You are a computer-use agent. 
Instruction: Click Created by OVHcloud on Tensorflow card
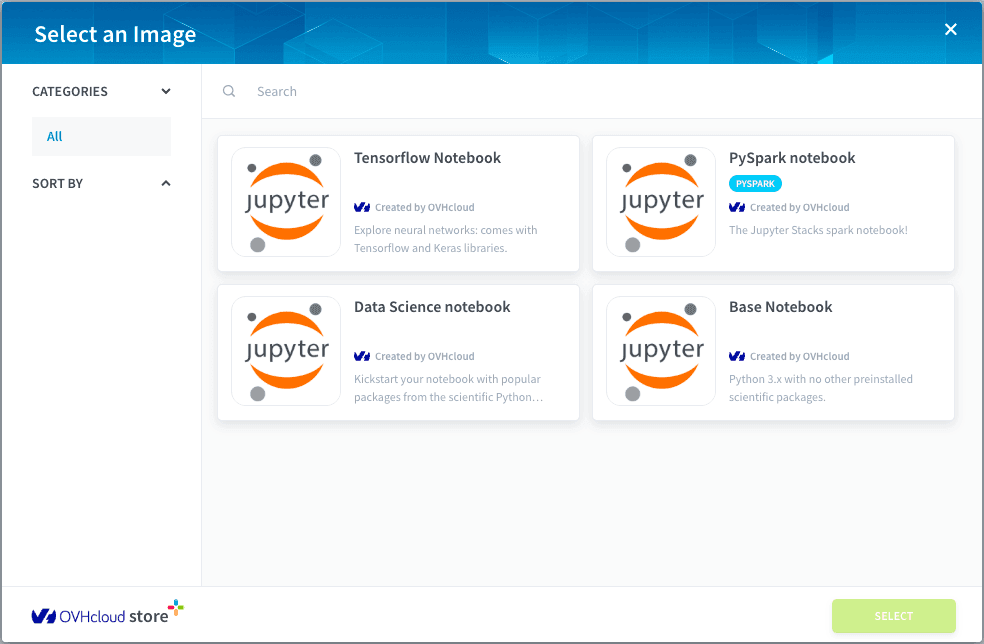click(425, 208)
